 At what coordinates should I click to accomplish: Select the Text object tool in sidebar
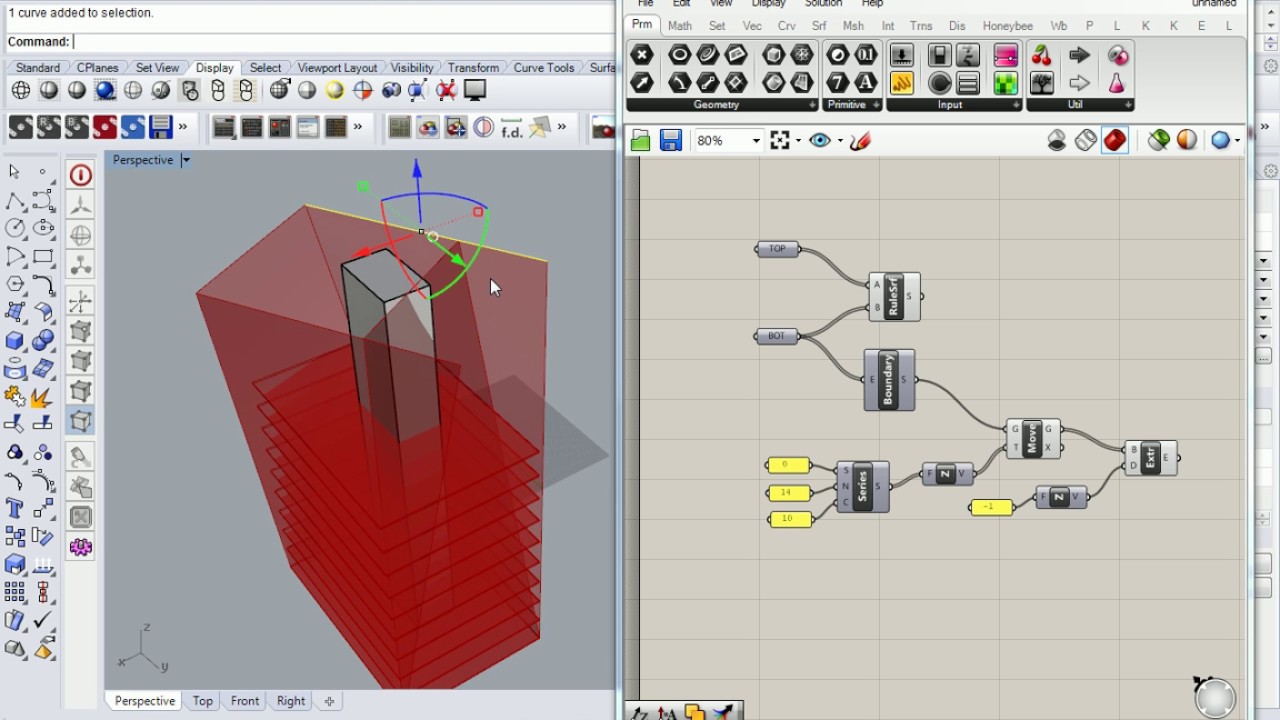point(15,509)
